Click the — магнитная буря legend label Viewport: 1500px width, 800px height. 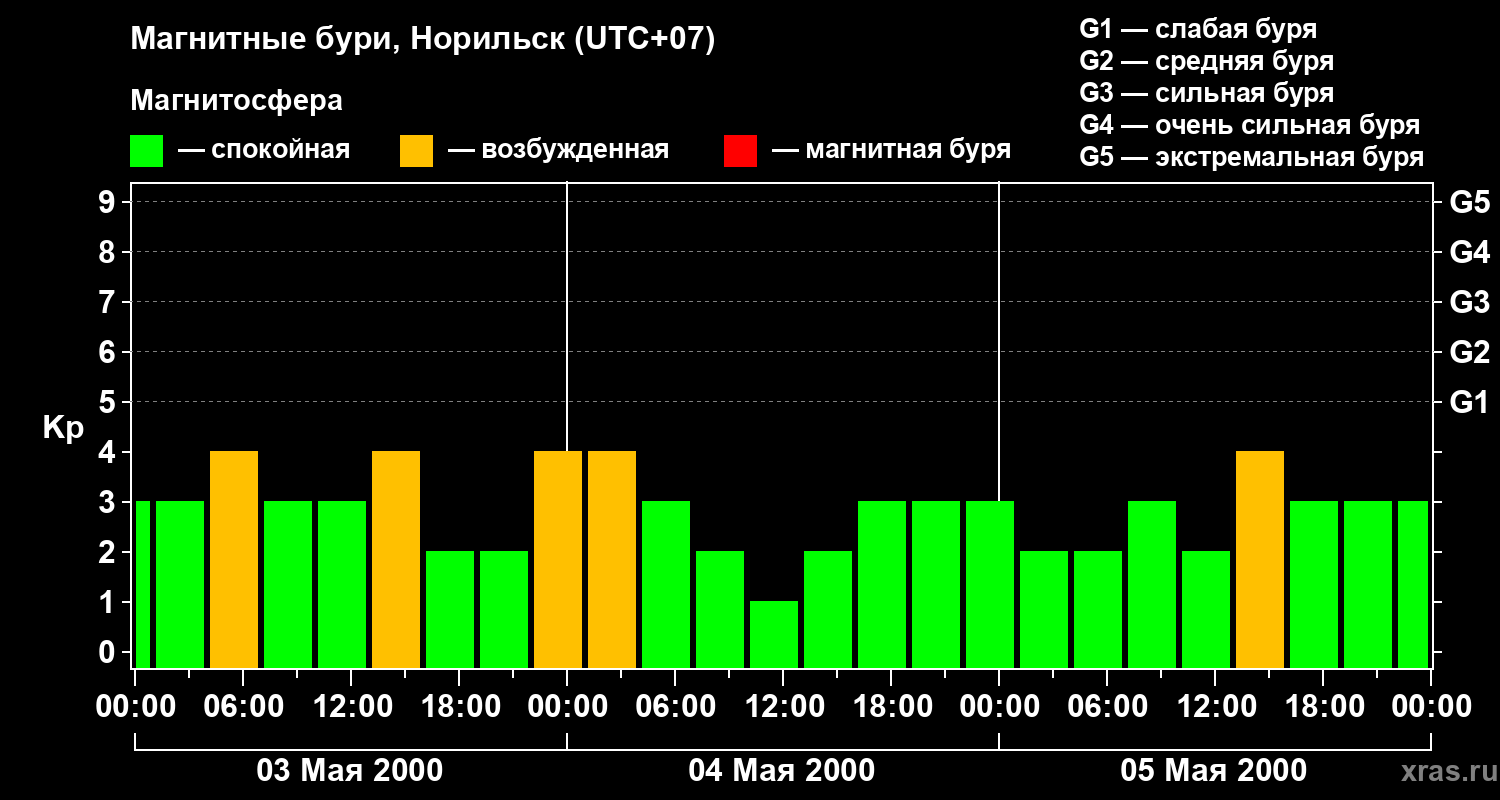click(891, 150)
